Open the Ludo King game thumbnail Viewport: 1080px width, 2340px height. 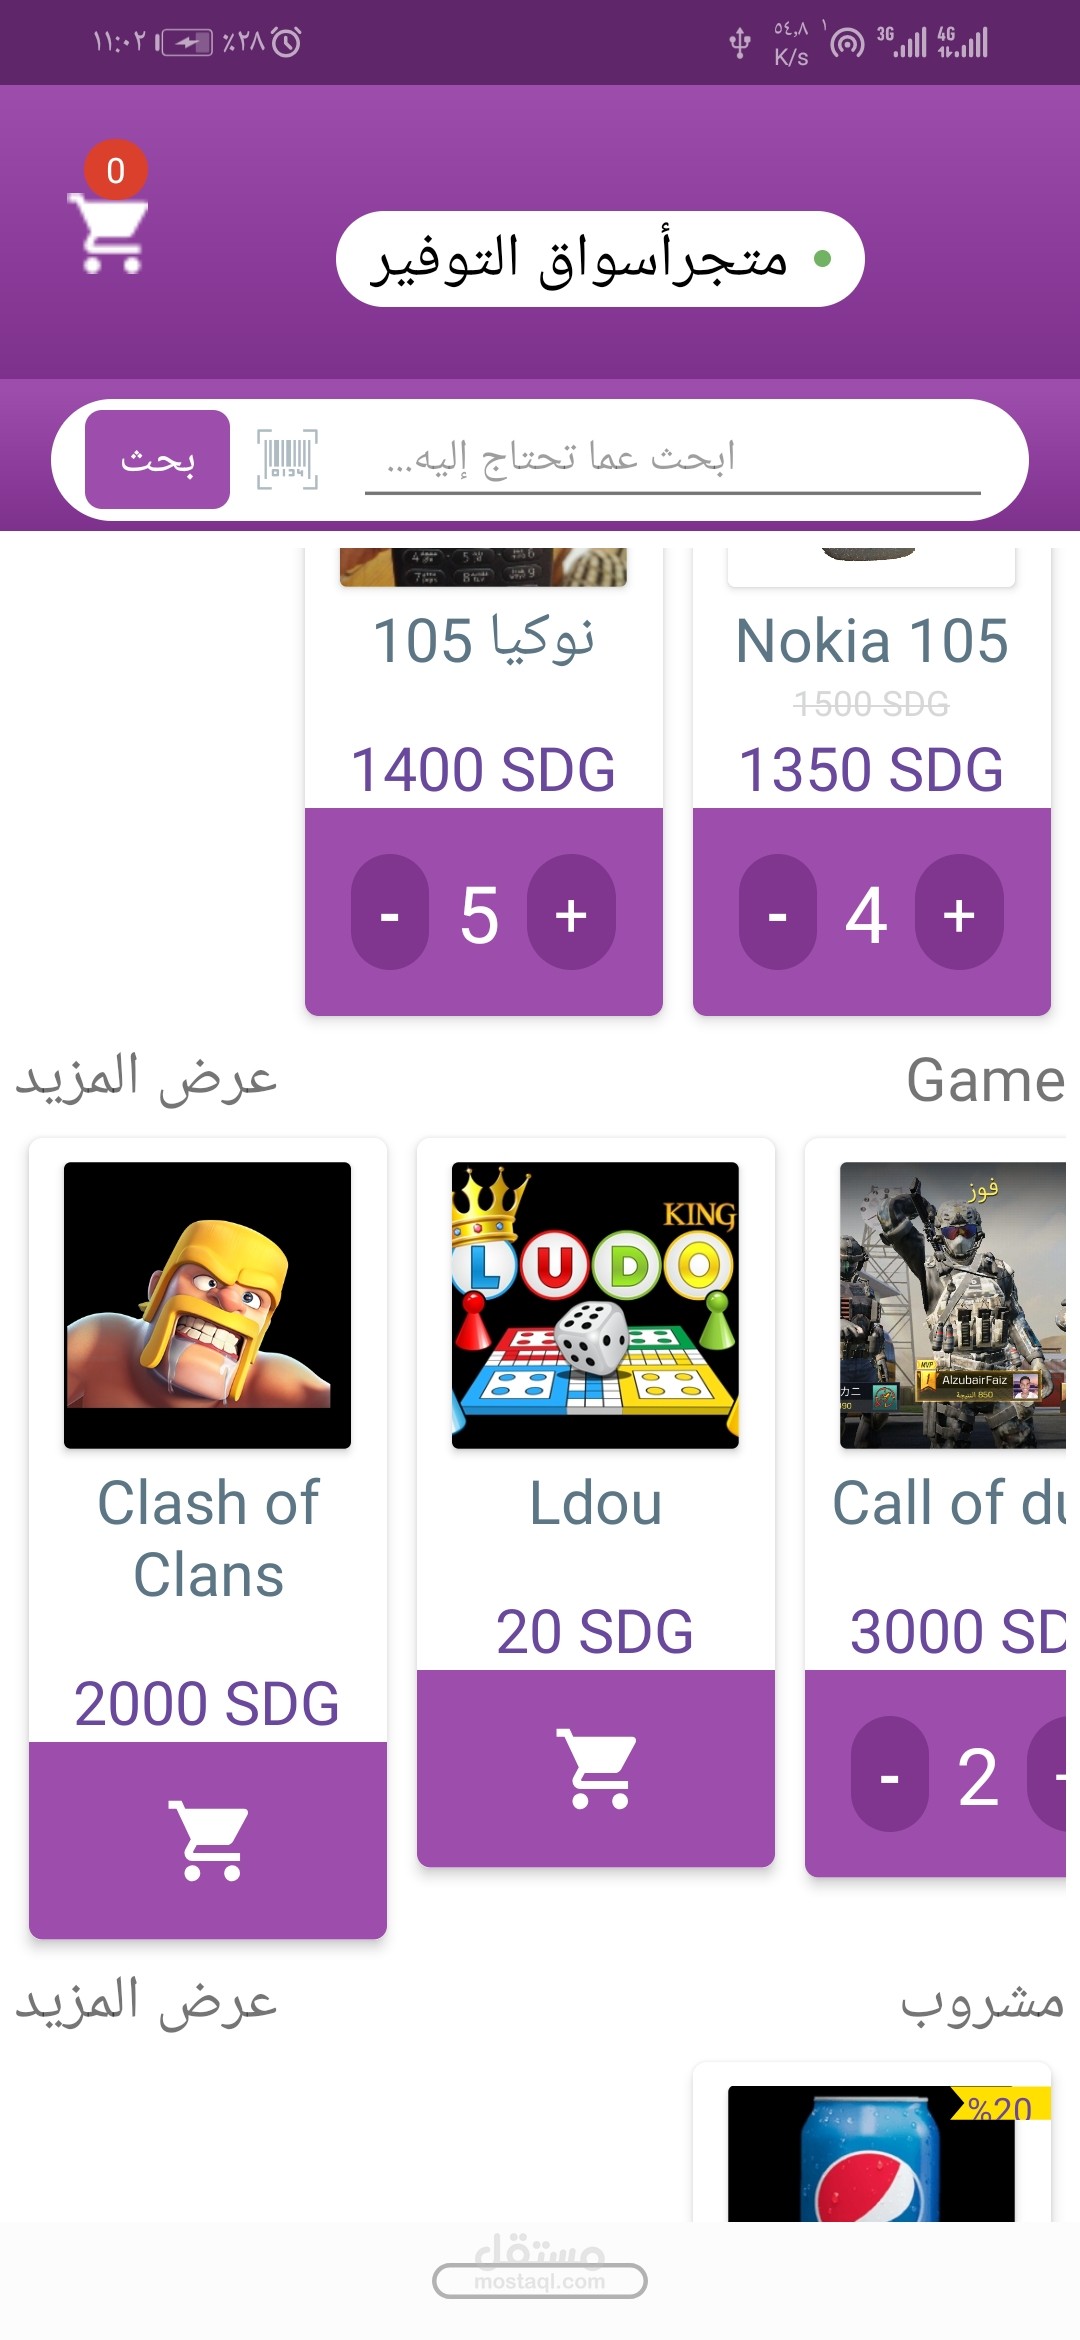[x=596, y=1304]
